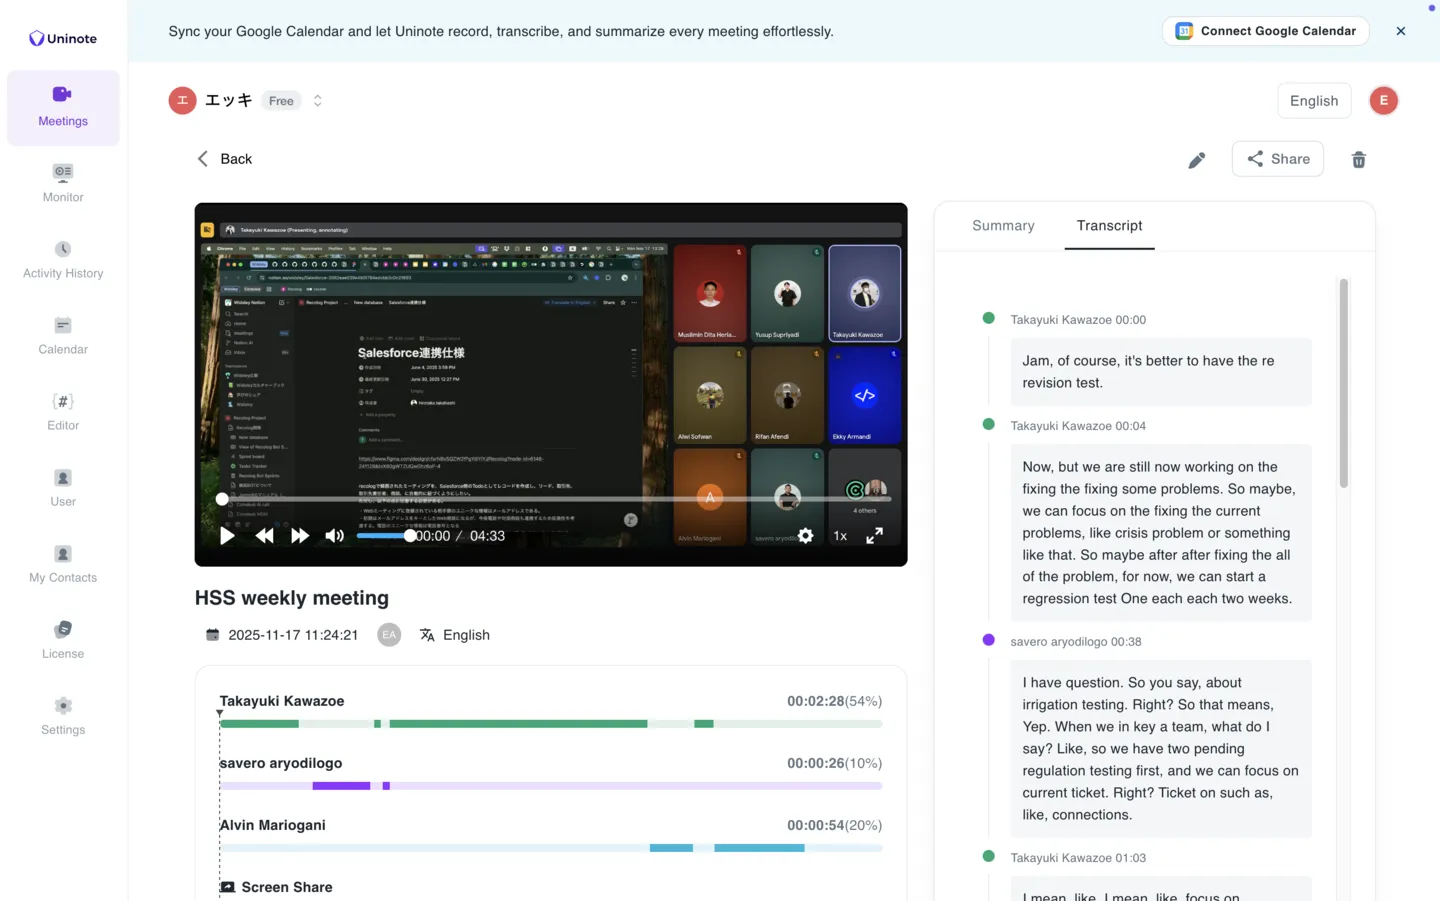
Task: Mute the video audio
Action: [334, 536]
